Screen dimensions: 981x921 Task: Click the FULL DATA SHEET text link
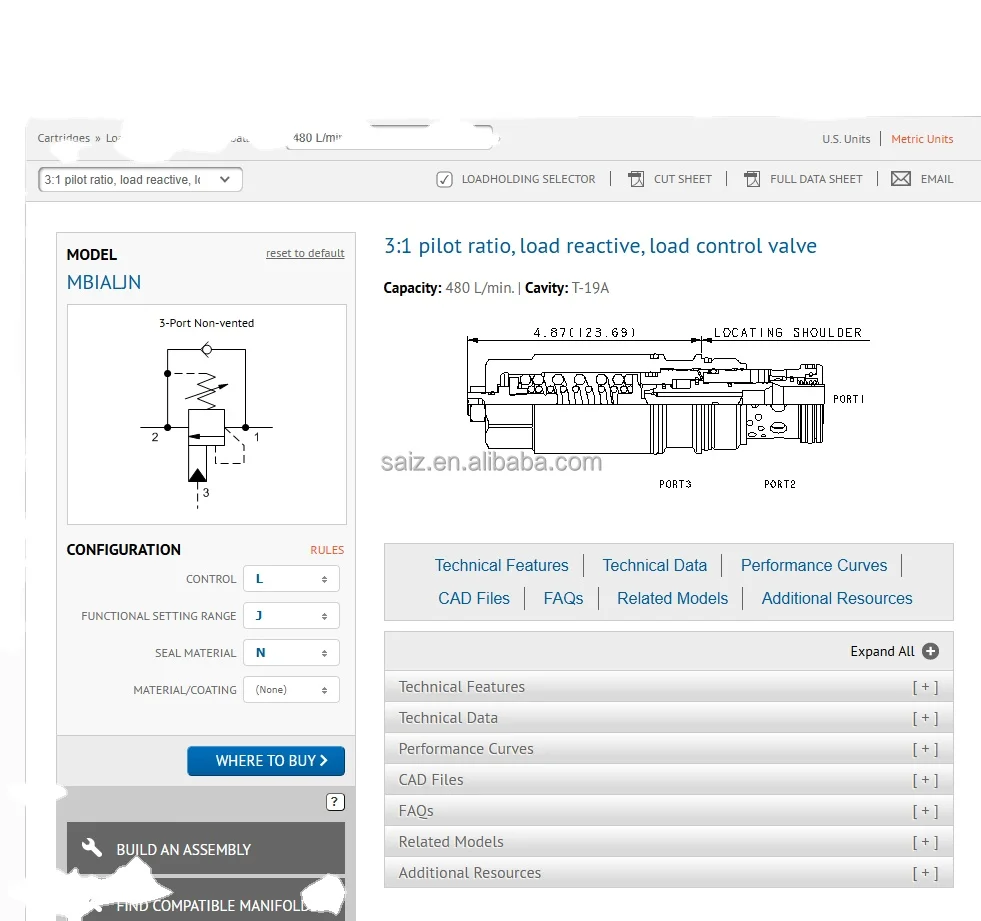pos(816,179)
